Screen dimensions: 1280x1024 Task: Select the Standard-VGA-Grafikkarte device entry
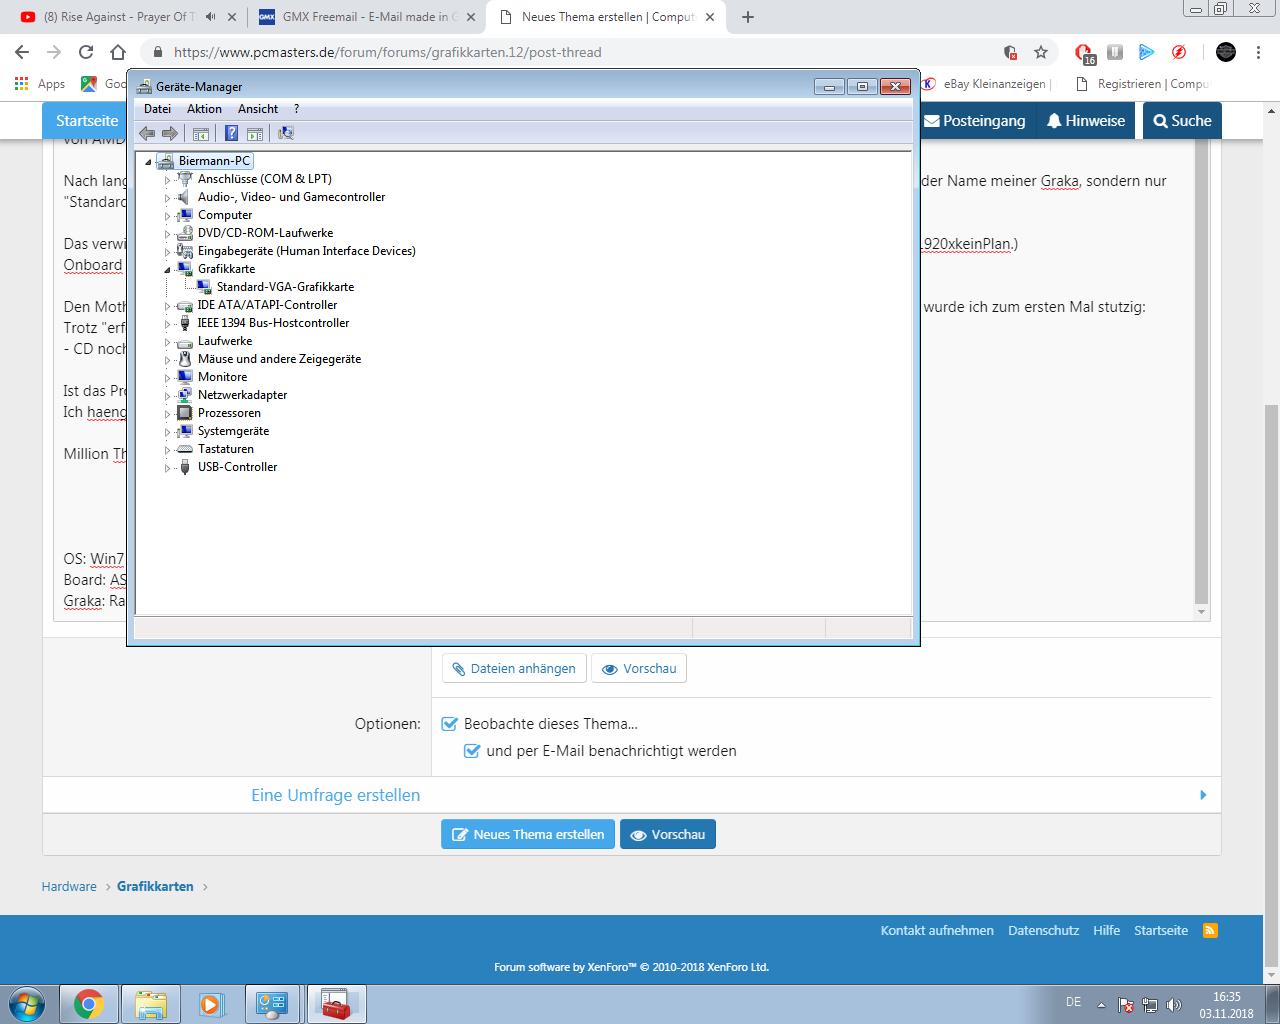pyautogui.click(x=285, y=287)
